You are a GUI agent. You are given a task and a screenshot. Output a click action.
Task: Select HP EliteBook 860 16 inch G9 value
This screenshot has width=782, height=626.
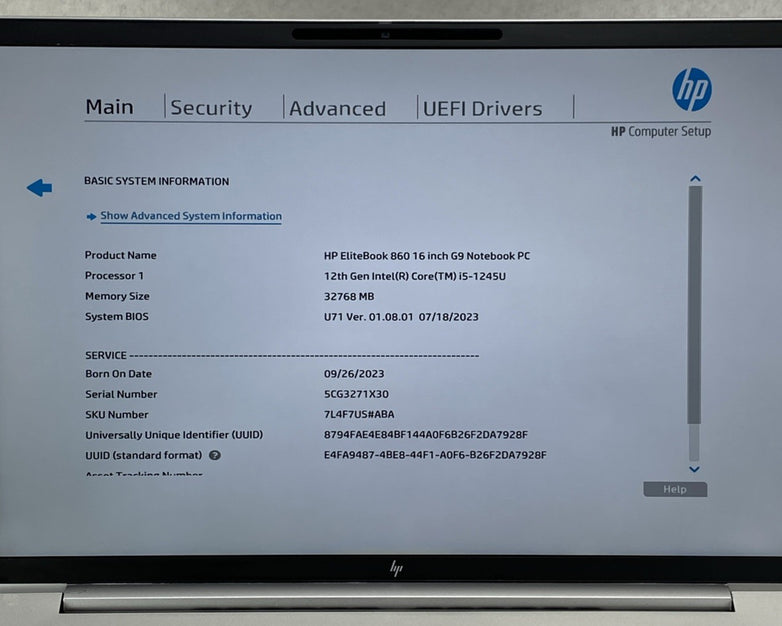tap(427, 256)
